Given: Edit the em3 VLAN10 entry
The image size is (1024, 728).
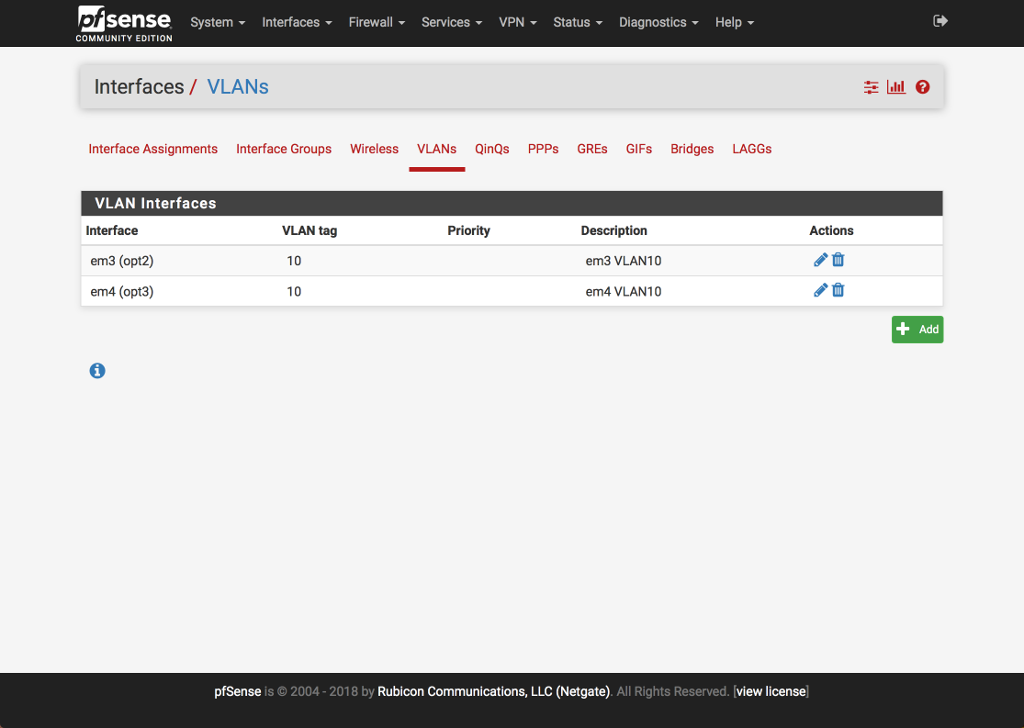Looking at the screenshot, I should pyautogui.click(x=820, y=260).
